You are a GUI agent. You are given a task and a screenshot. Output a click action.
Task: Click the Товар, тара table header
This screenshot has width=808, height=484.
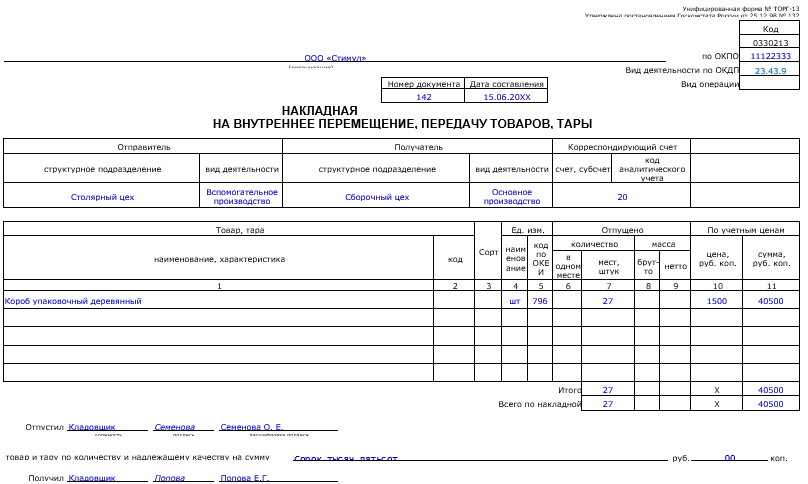(240, 230)
